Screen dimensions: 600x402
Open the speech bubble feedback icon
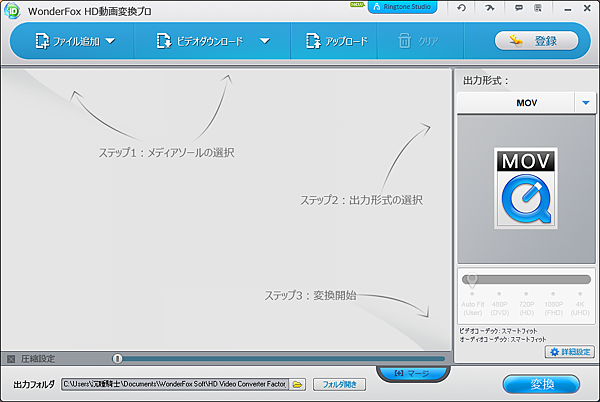coord(518,8)
